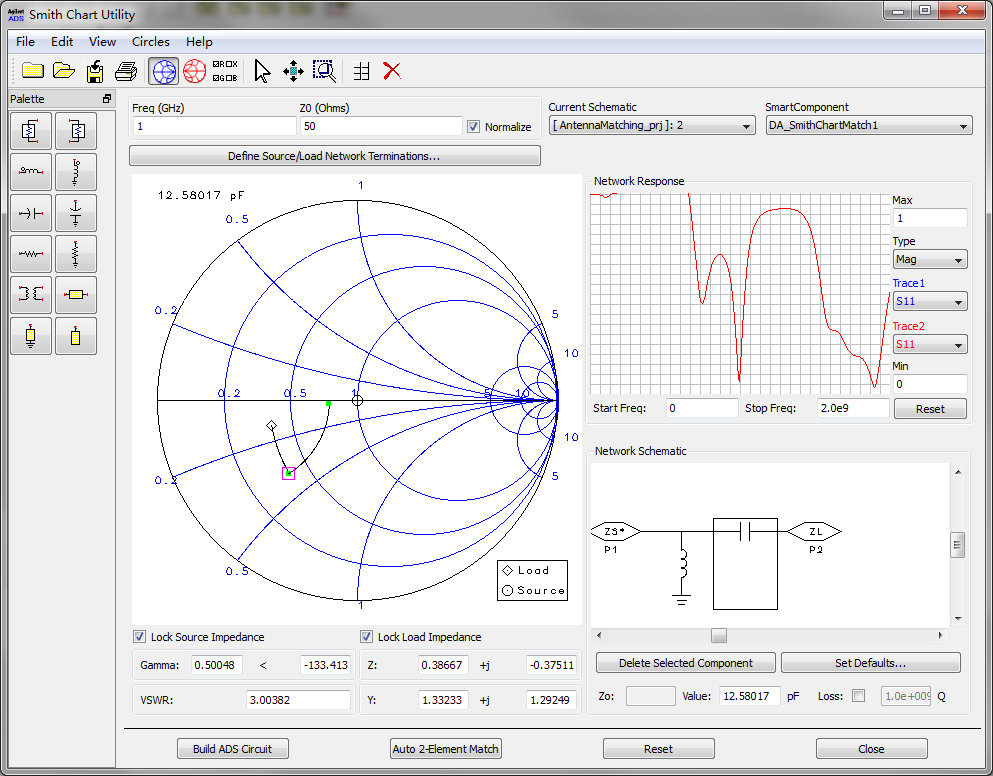Toggle the blue impedance chart icon

[x=163, y=71]
